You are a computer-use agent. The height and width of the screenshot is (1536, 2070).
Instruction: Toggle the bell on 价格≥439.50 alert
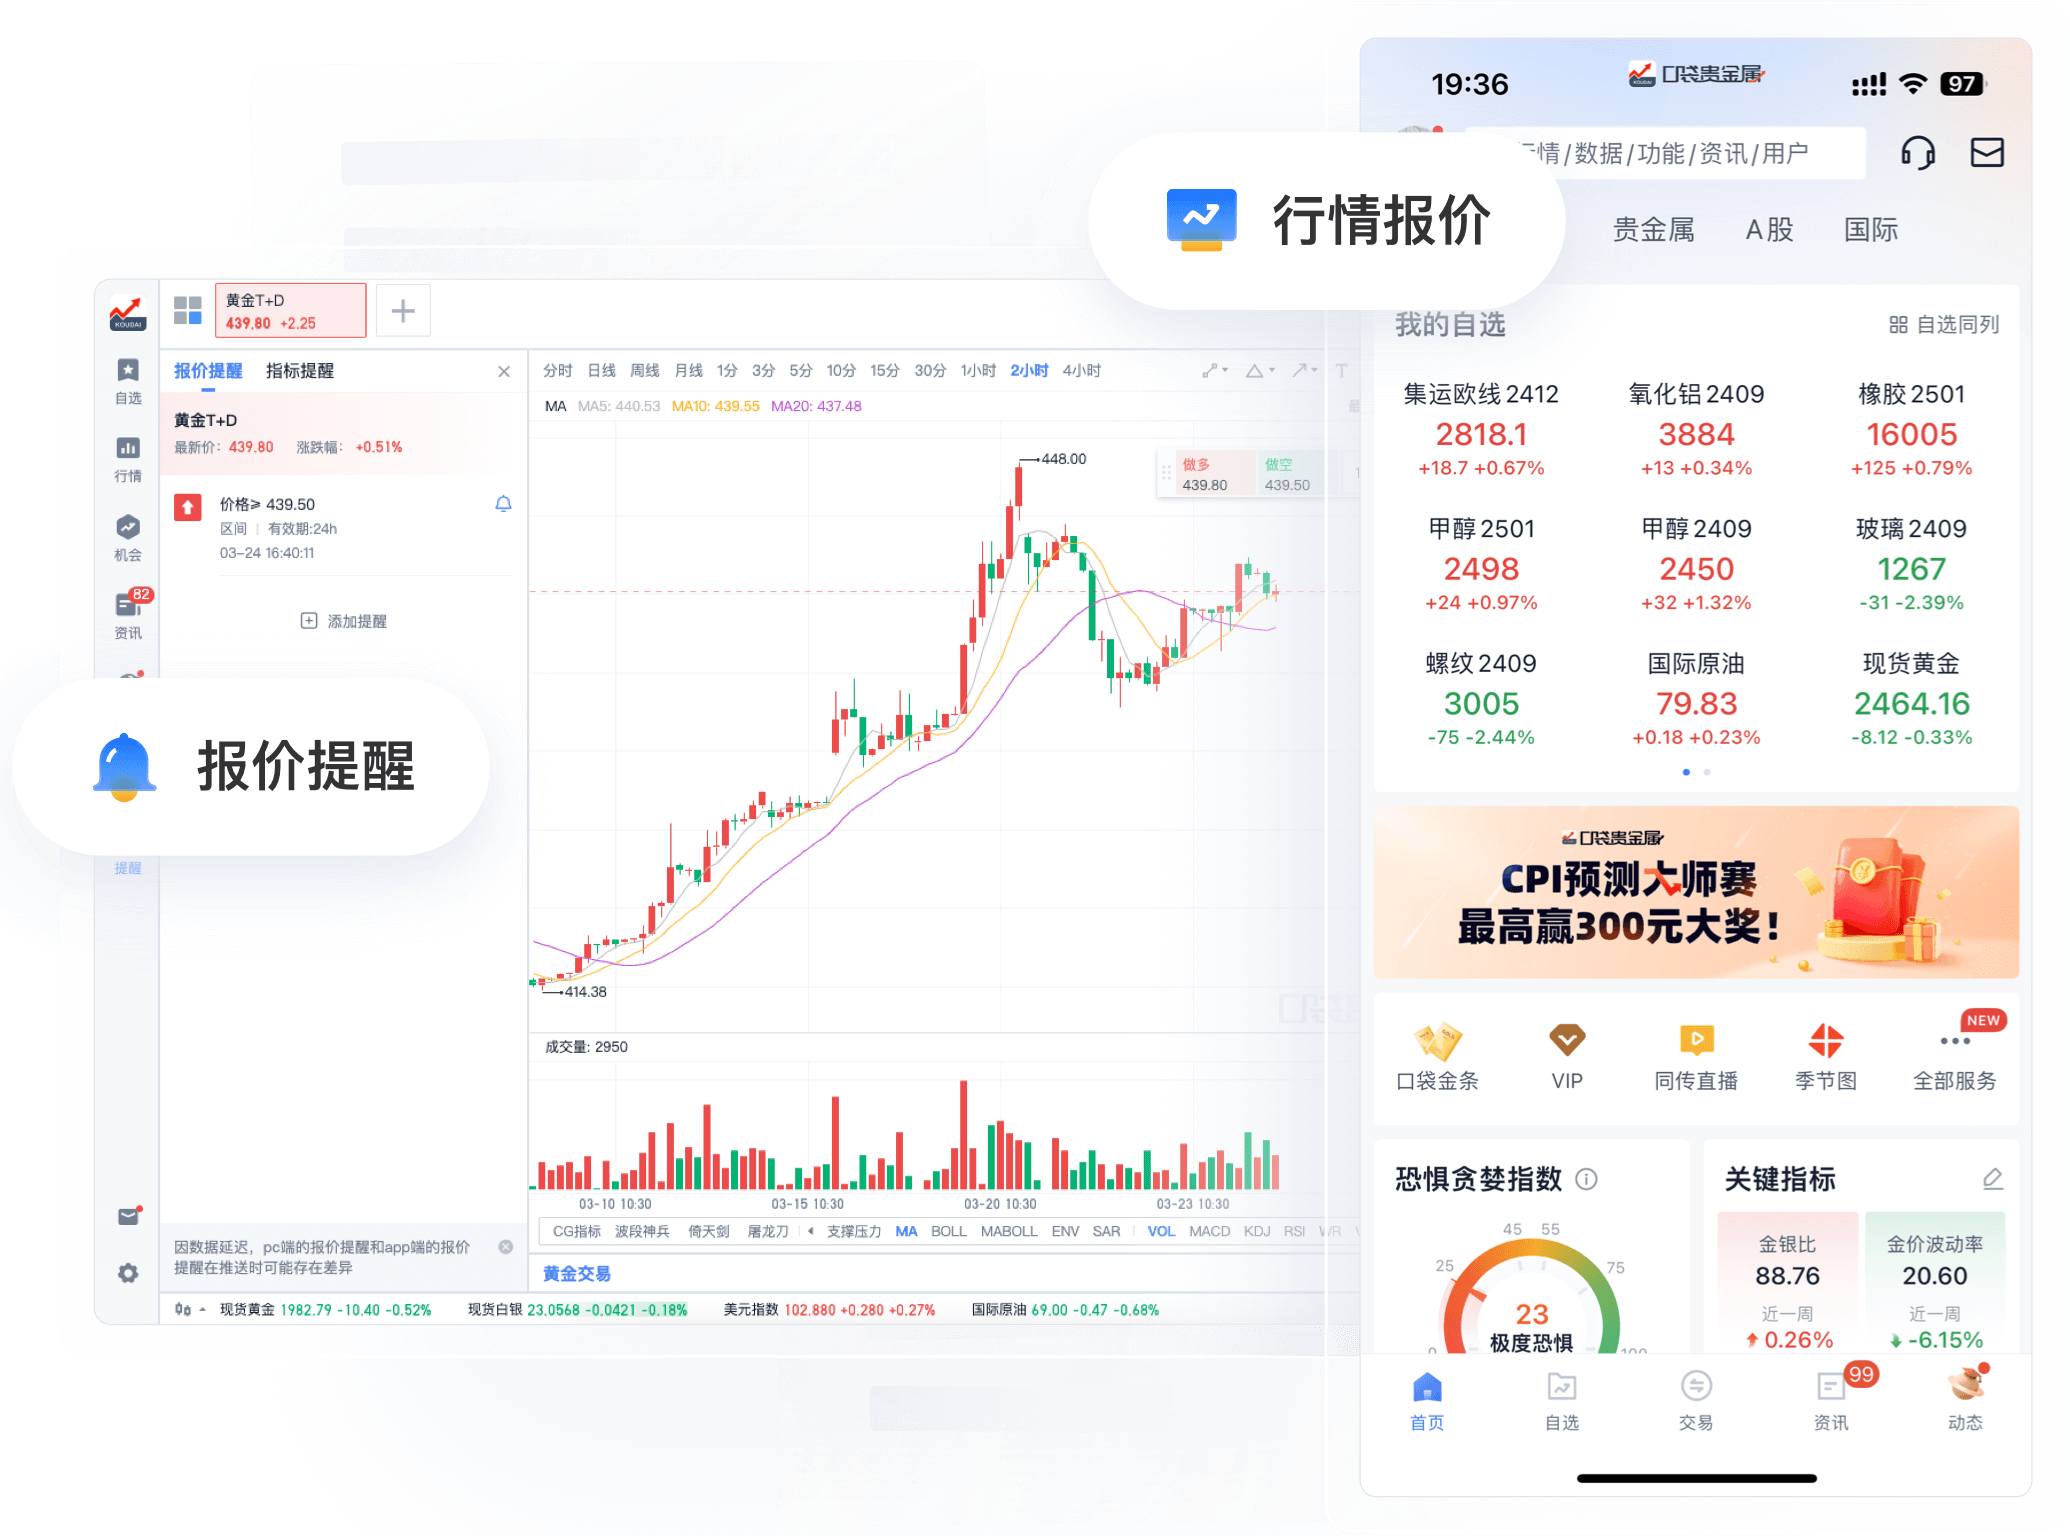[x=503, y=504]
